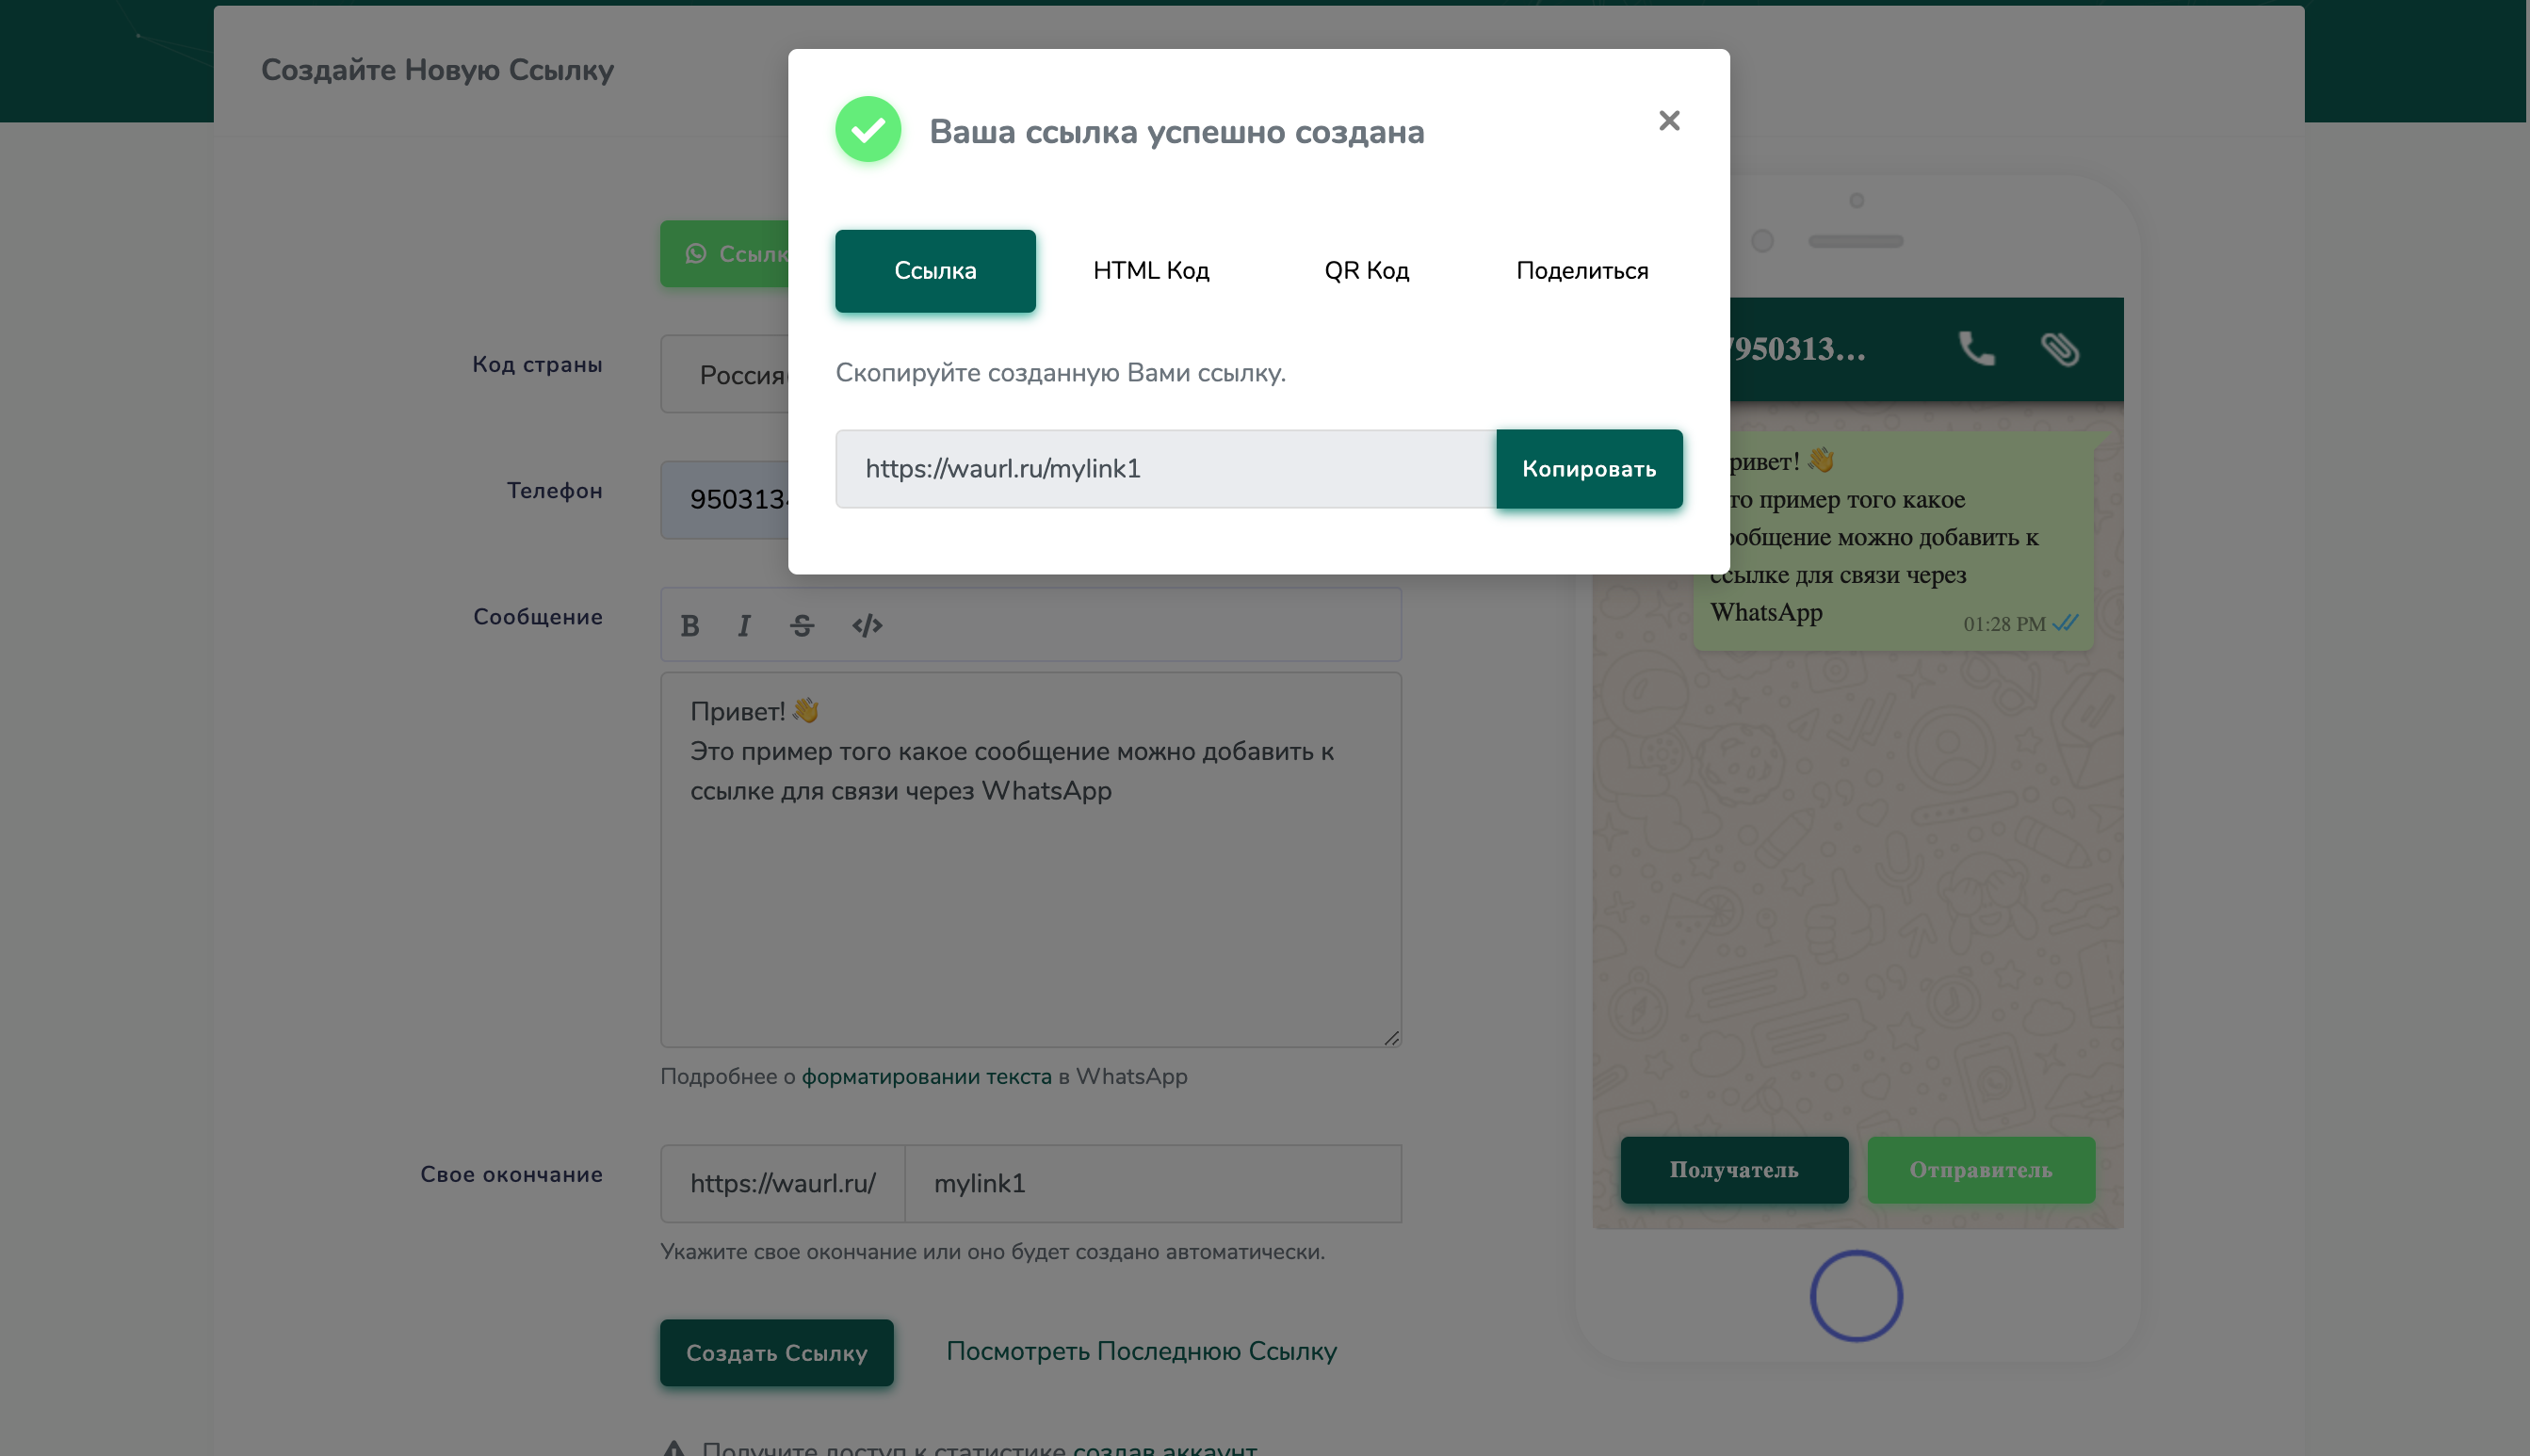The height and width of the screenshot is (1456, 2530).
Task: Toggle bold formatting in message editor
Action: [x=689, y=626]
